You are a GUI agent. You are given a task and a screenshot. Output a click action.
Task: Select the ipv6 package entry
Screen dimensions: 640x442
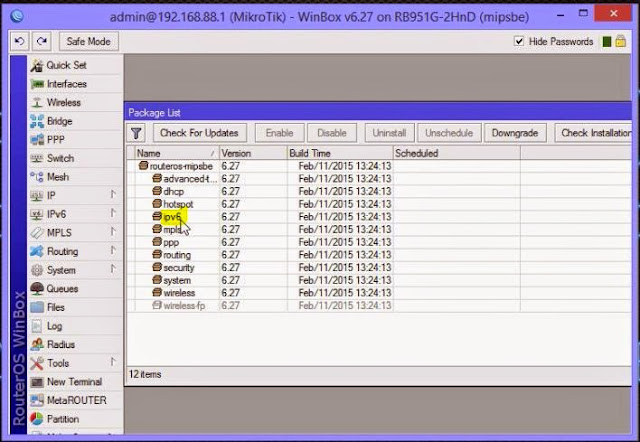[x=172, y=217]
